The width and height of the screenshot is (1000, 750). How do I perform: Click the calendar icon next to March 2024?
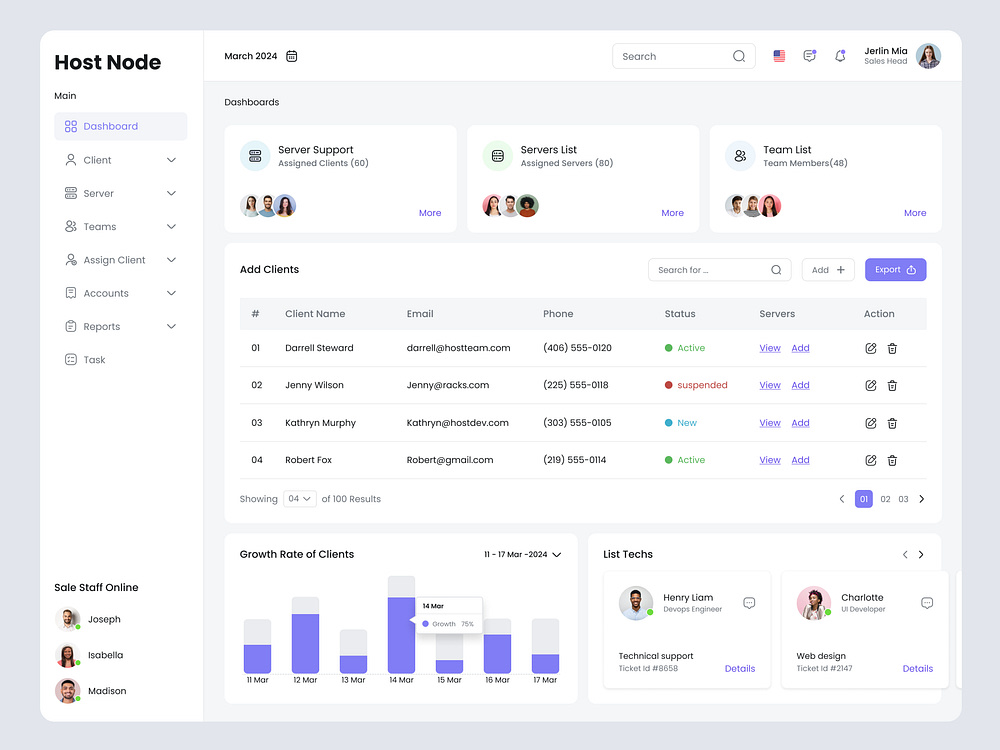coord(291,56)
